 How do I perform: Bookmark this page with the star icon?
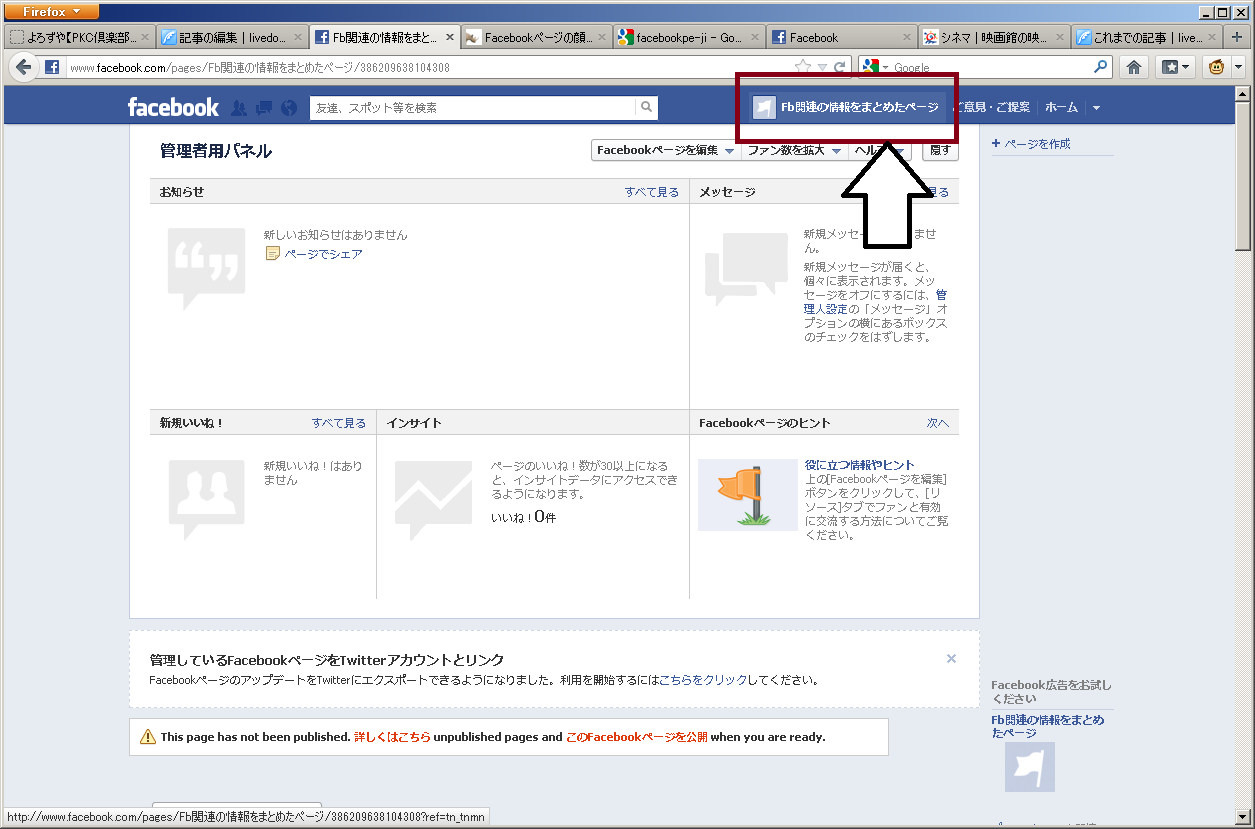pyautogui.click(x=802, y=67)
